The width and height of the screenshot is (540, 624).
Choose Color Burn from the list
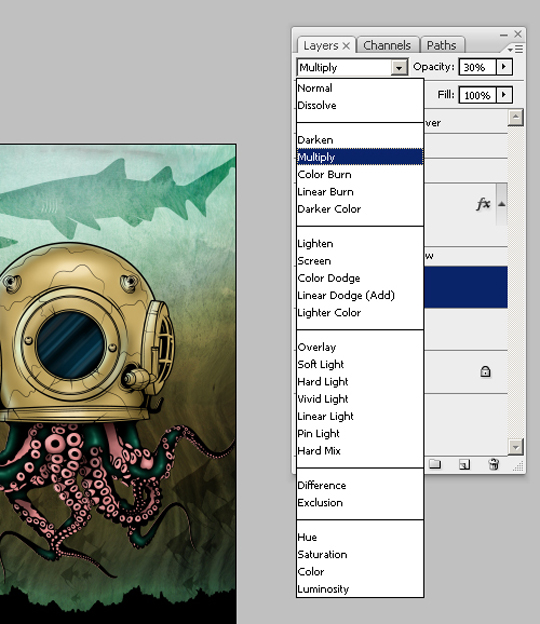325,174
